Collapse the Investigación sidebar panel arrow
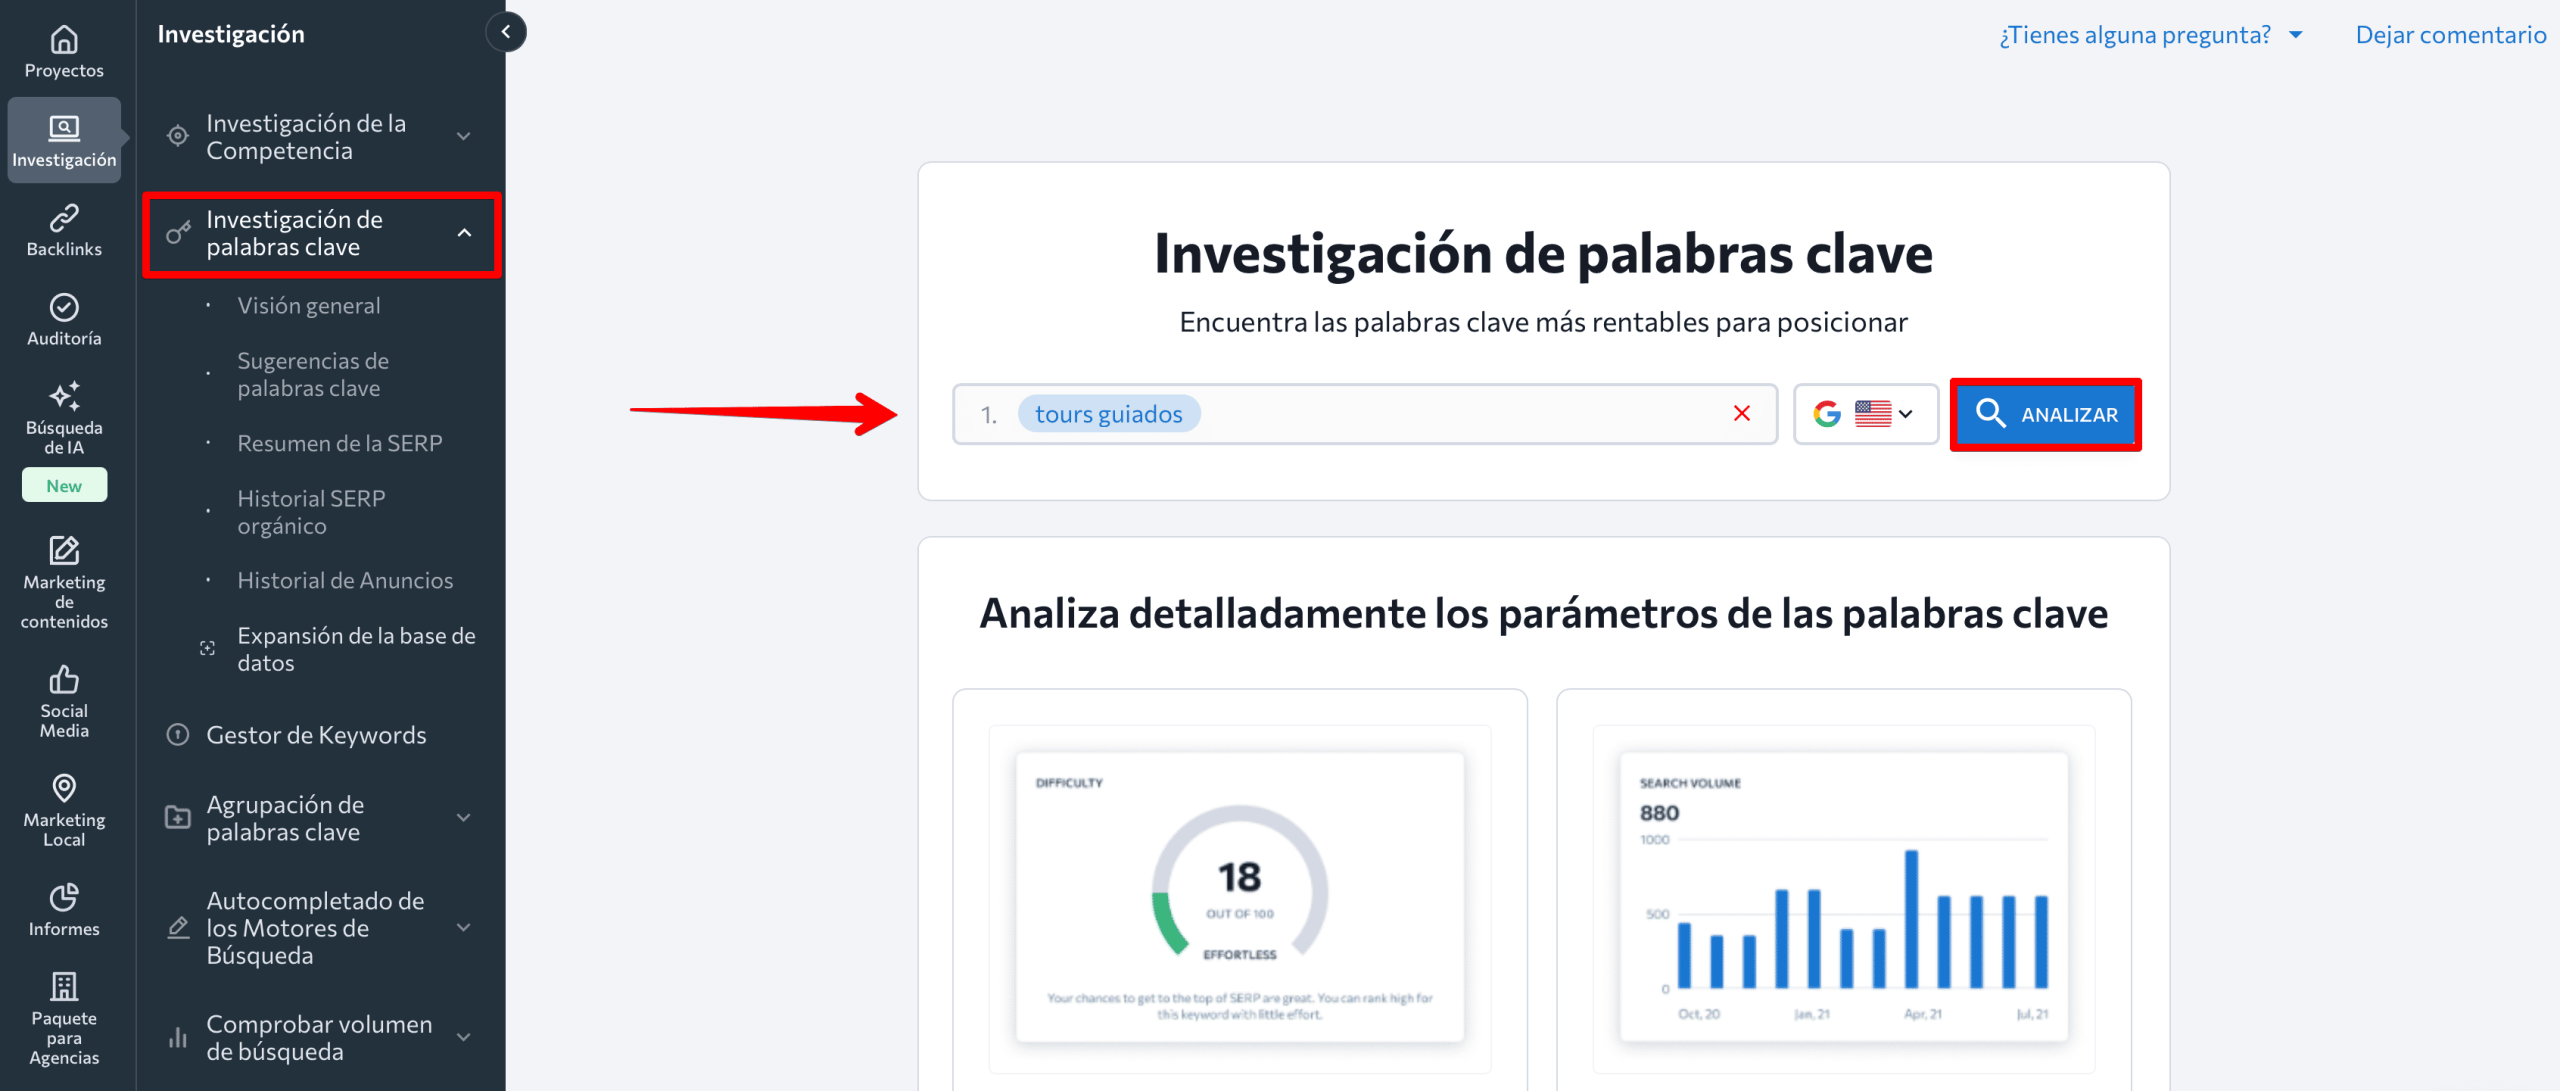The height and width of the screenshot is (1091, 2560). 506,33
